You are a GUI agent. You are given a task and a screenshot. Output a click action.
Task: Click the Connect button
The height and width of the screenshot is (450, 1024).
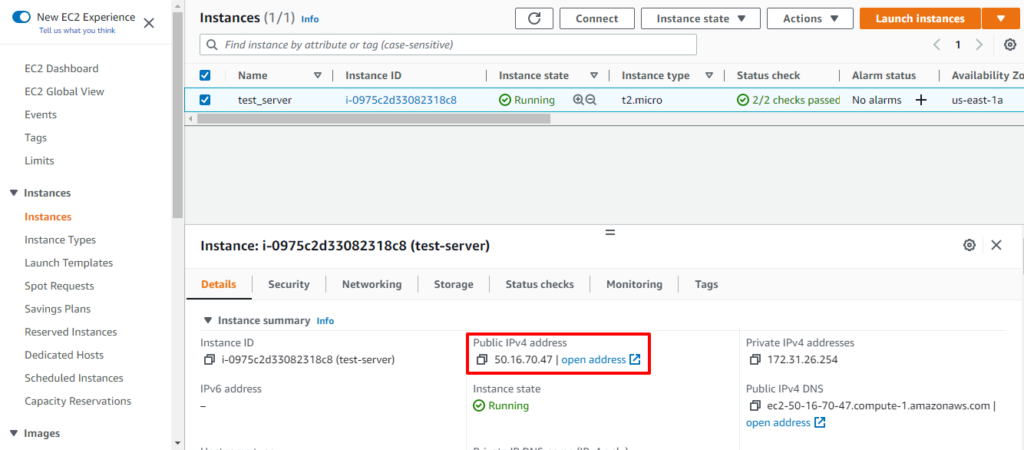[x=597, y=18]
